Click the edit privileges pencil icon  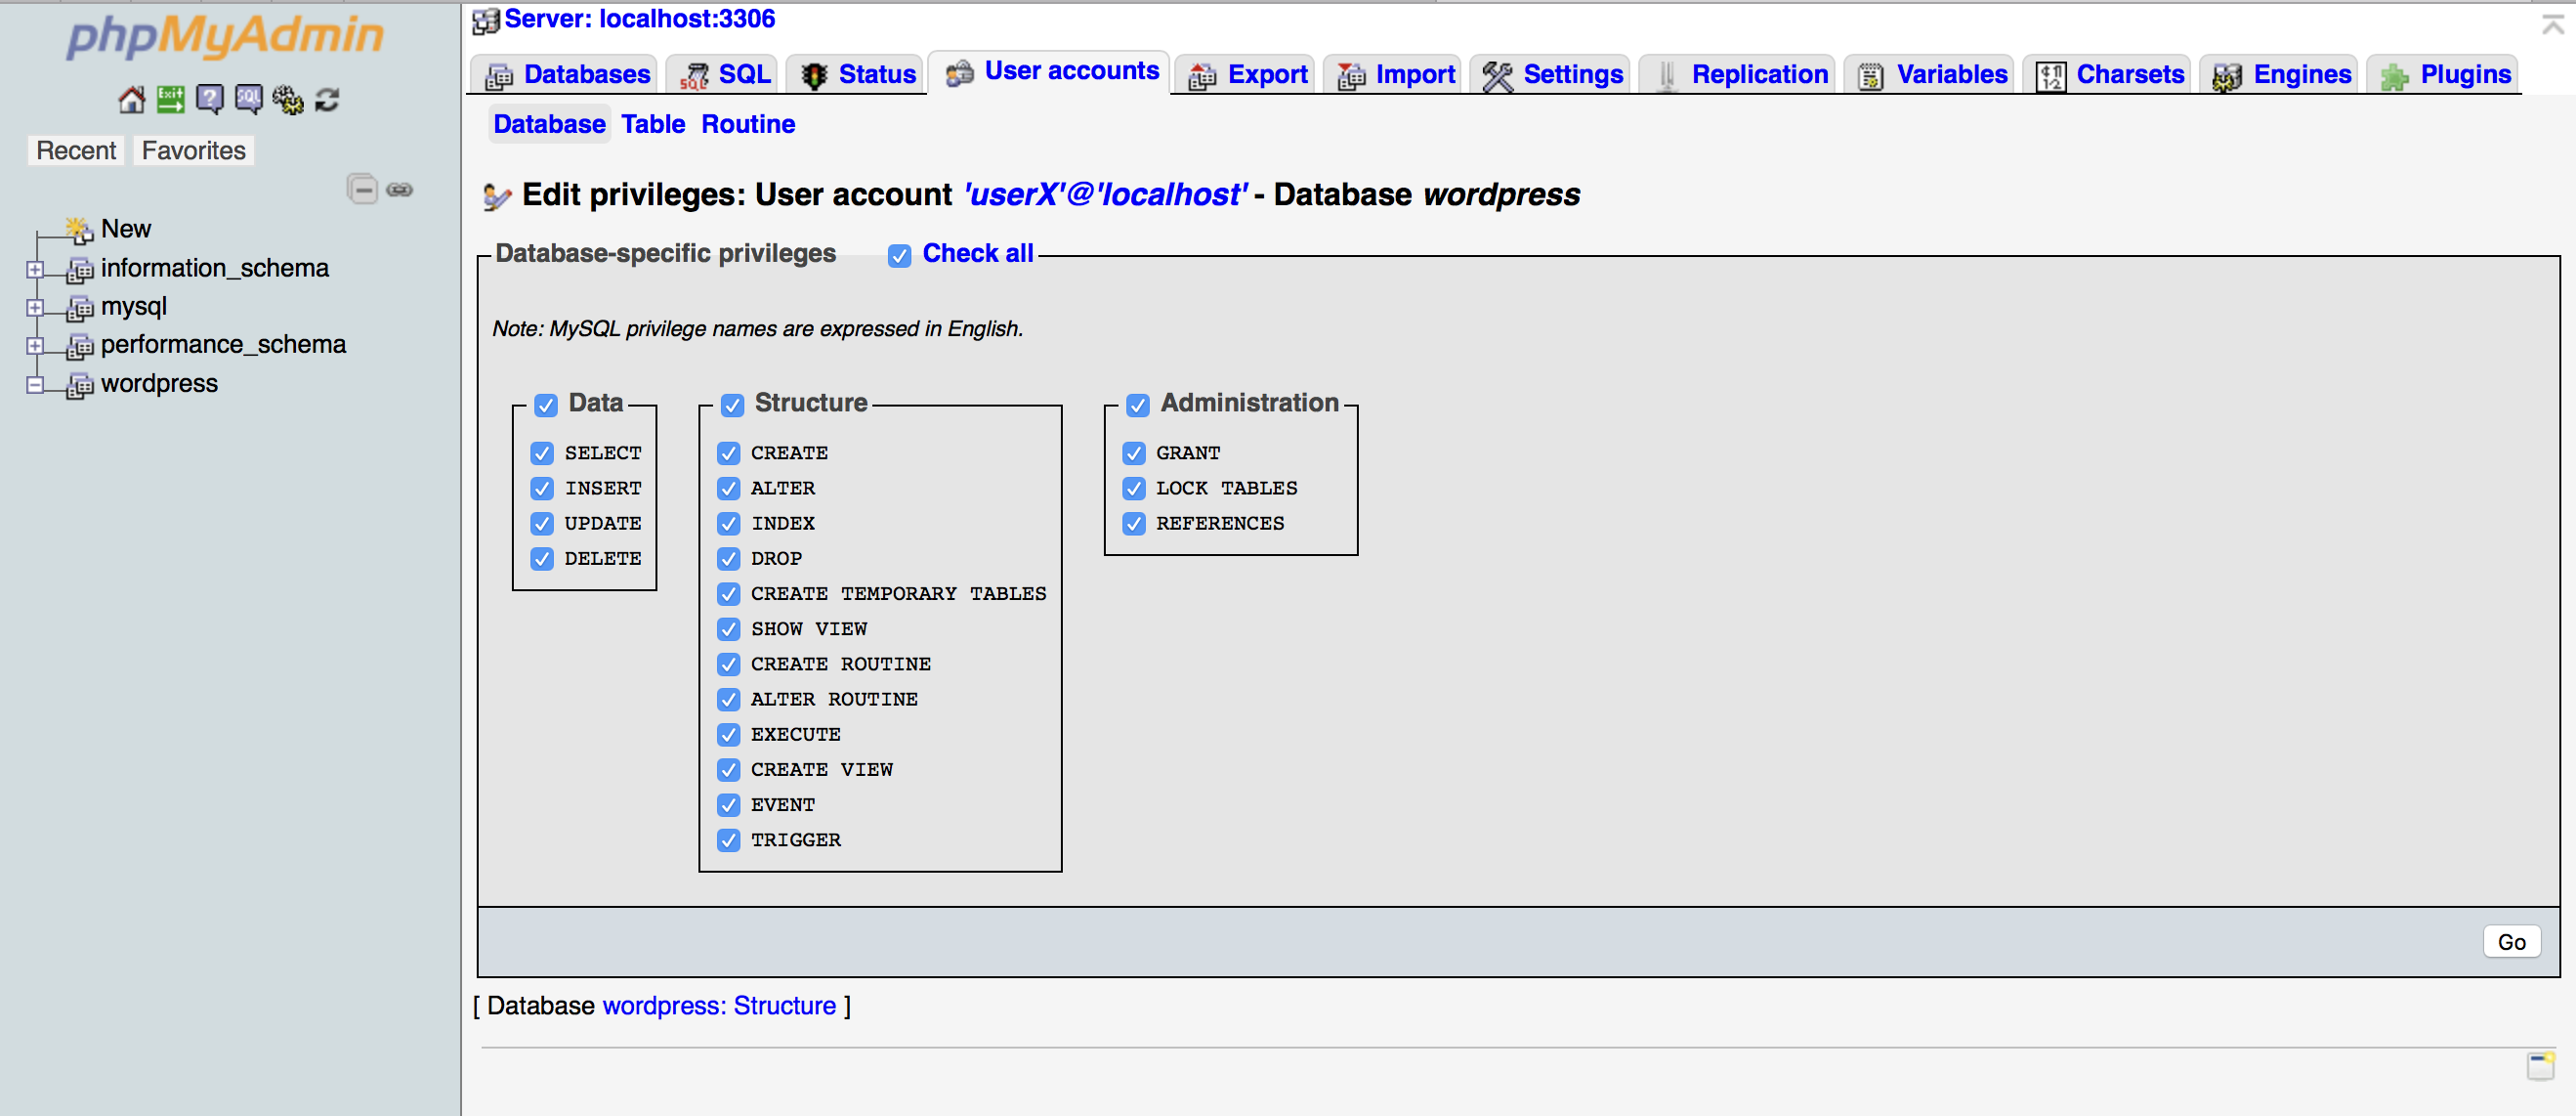point(497,196)
